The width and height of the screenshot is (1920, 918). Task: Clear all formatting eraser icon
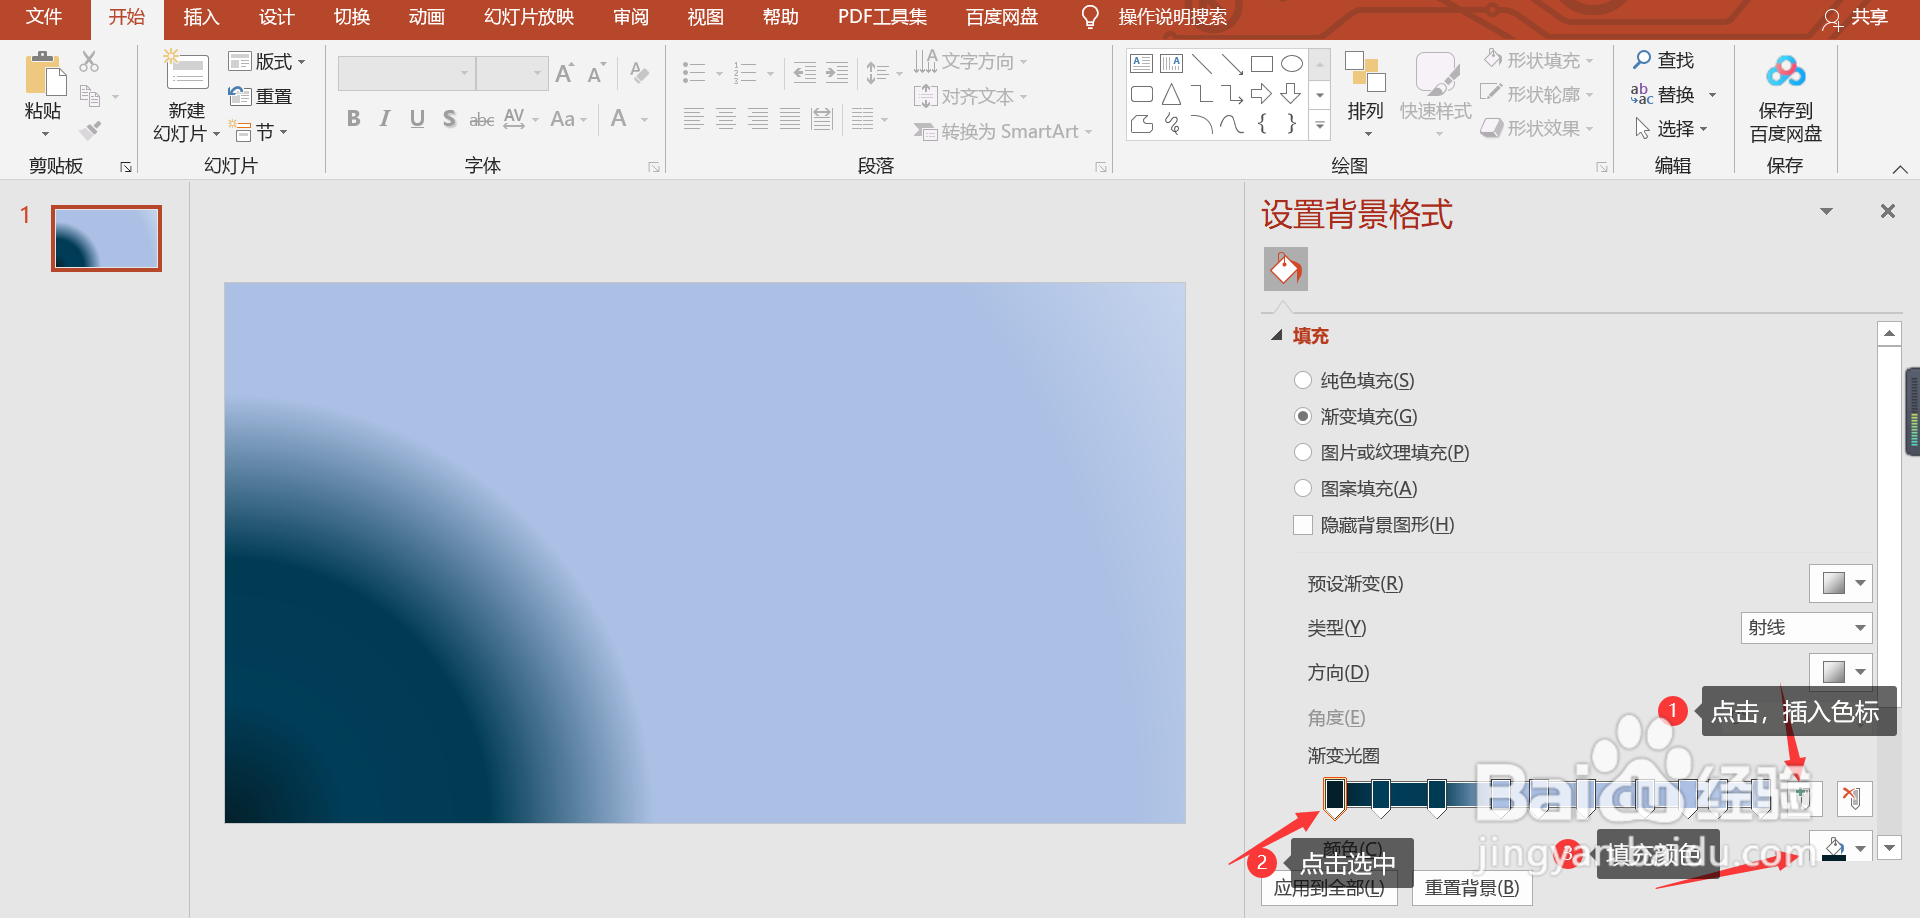[640, 72]
